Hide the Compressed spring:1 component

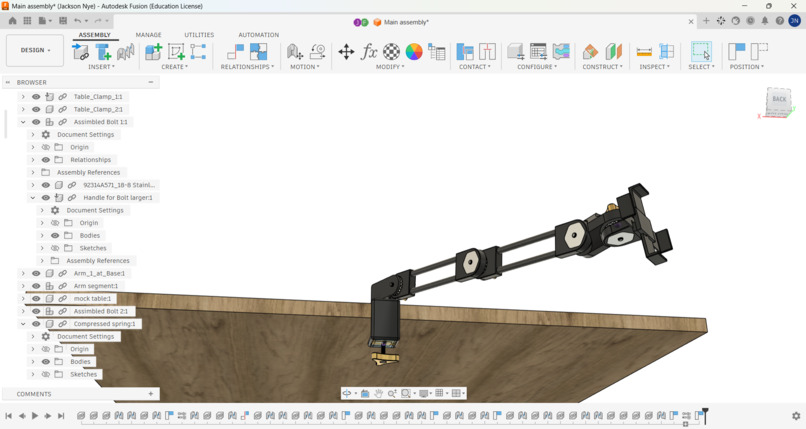pos(36,324)
